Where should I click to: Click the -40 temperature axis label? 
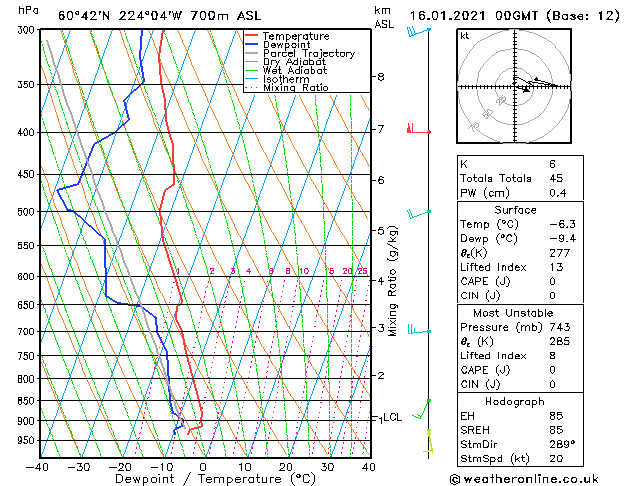[x=37, y=467]
